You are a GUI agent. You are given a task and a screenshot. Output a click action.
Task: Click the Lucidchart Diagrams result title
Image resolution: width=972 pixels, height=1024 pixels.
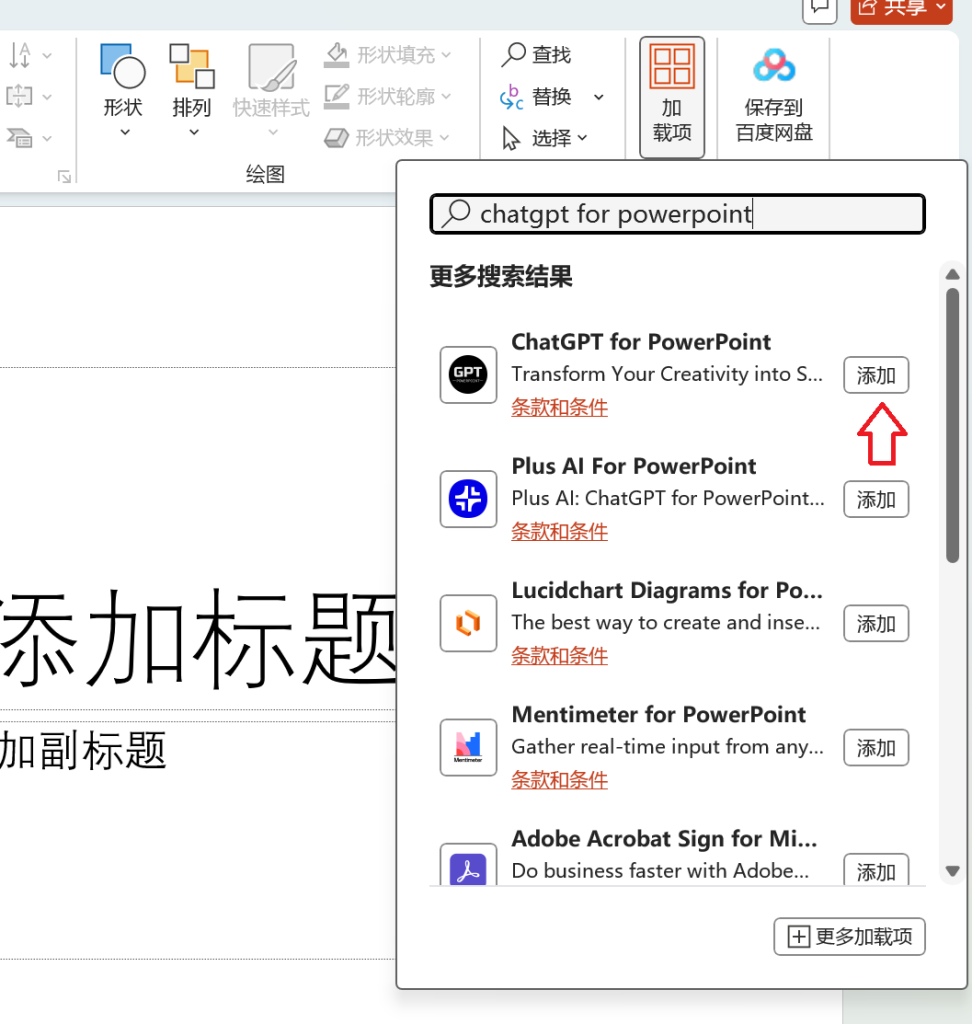coord(667,590)
